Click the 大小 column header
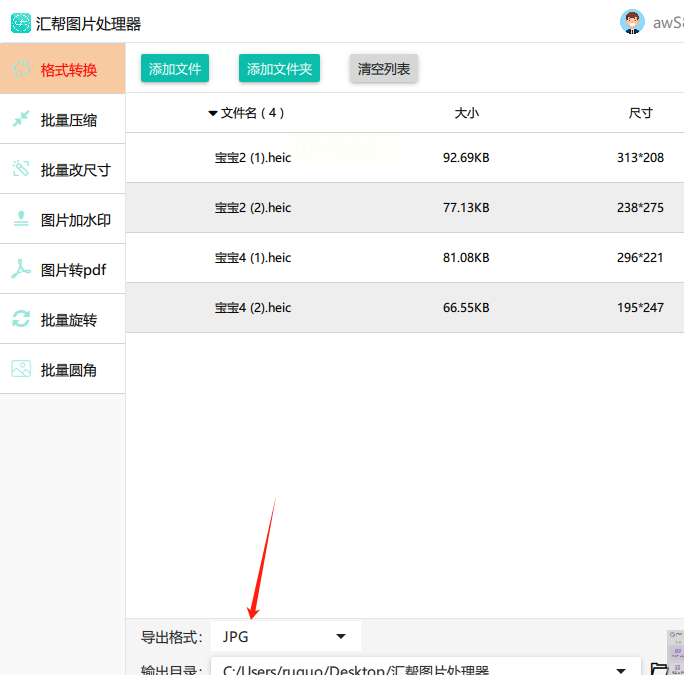This screenshot has width=684, height=675. [466, 113]
